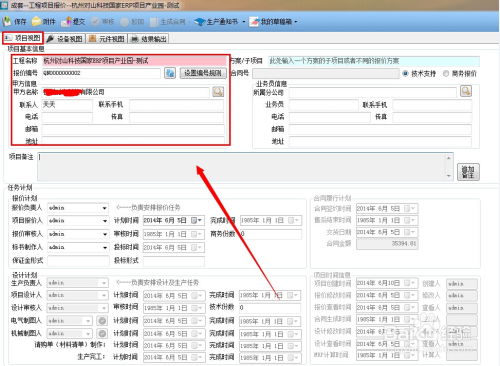500x366 pixels.
Task: Click the 保证金形式 input field
Action: click(78, 261)
